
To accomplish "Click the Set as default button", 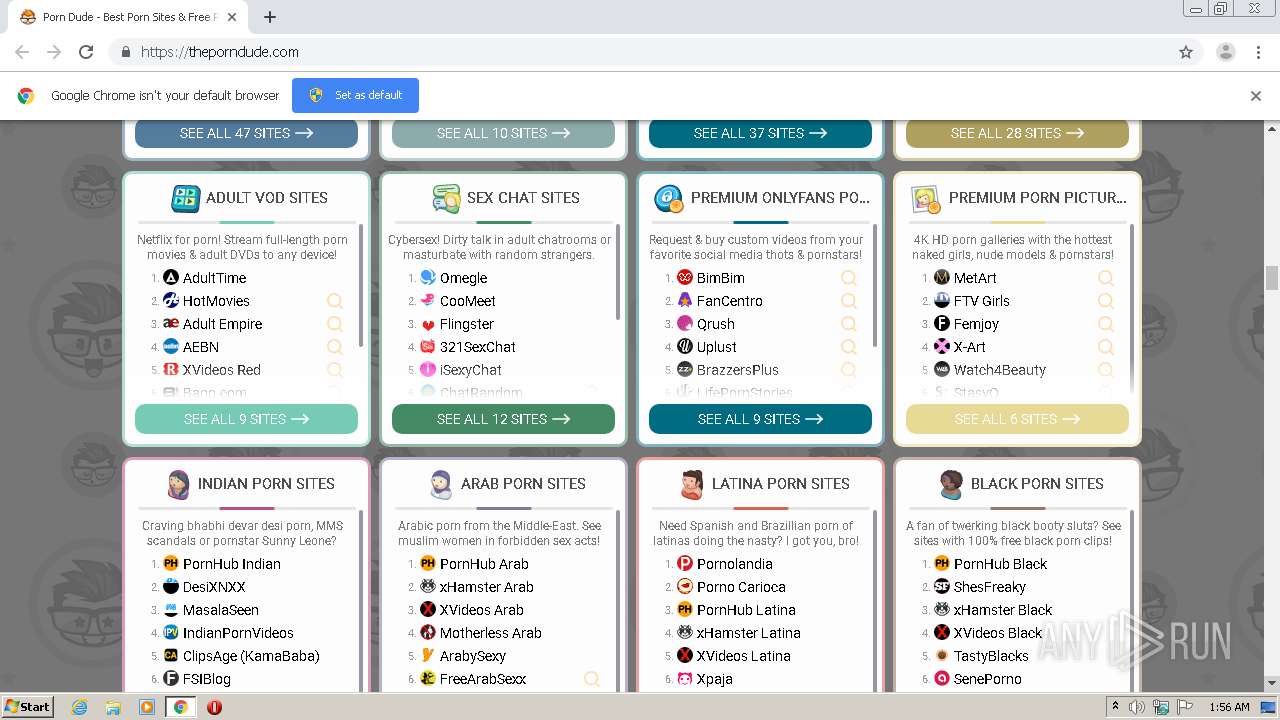I will click(x=355, y=95).
